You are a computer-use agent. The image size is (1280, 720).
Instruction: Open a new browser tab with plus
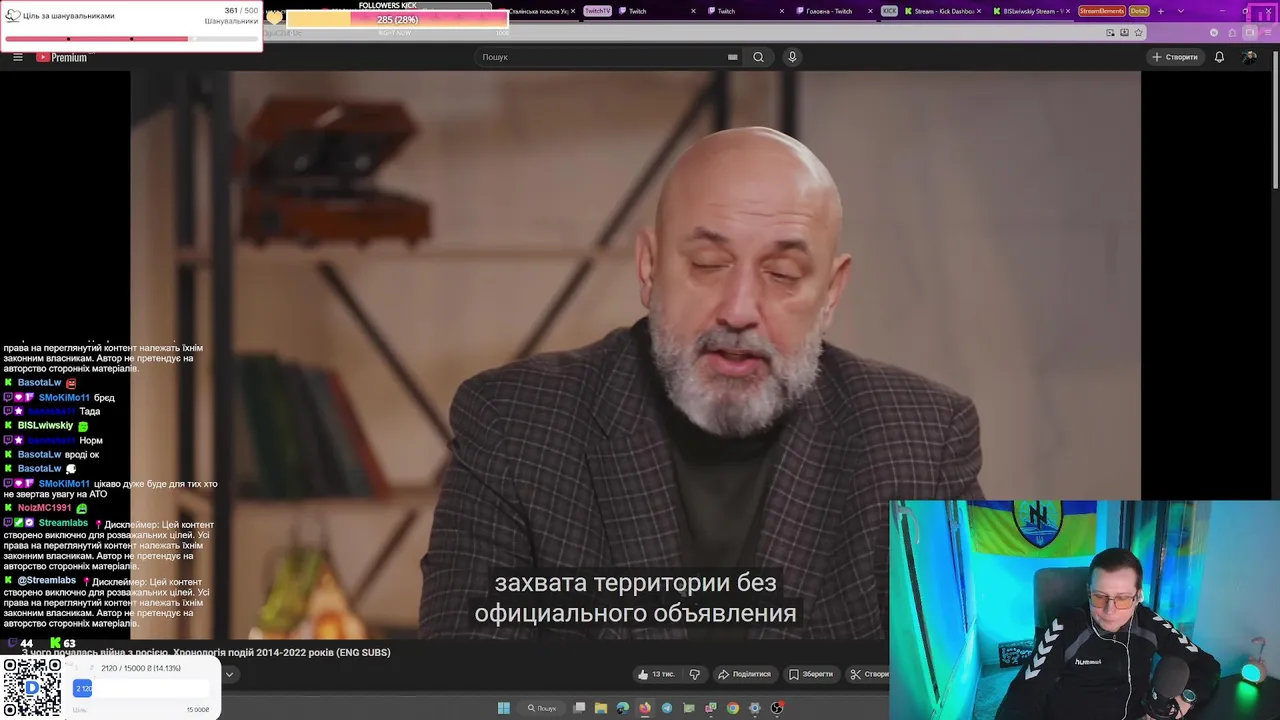tap(1161, 11)
